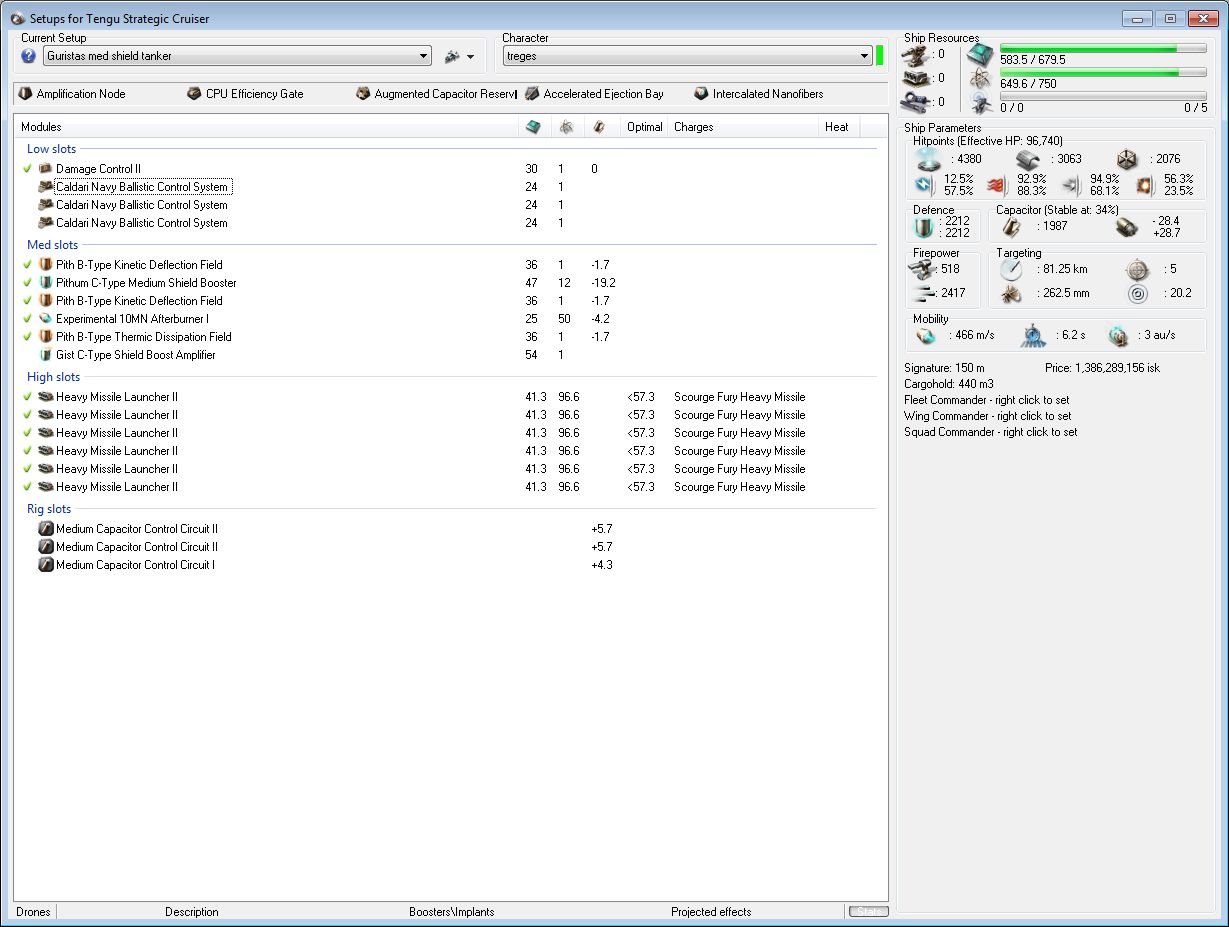Click Fleet Commander - right click to set
Viewport: 1229px width, 927px height.
(x=987, y=400)
